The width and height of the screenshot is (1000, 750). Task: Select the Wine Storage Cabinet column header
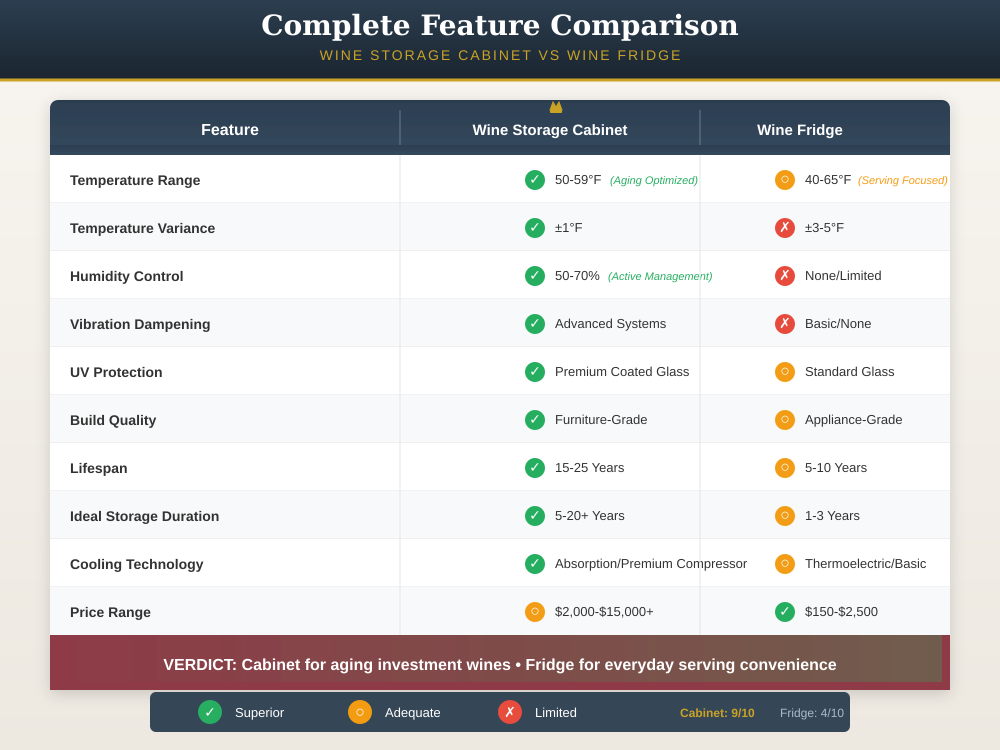coord(550,130)
